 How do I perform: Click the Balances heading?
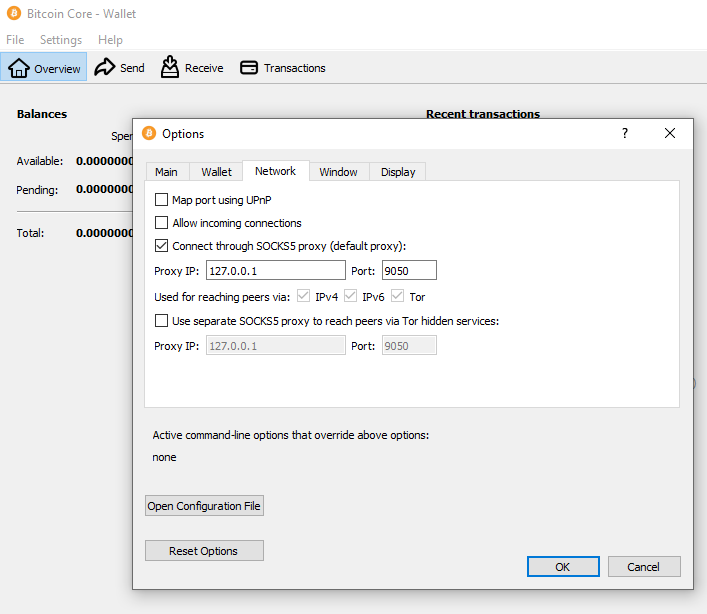tap(42, 114)
